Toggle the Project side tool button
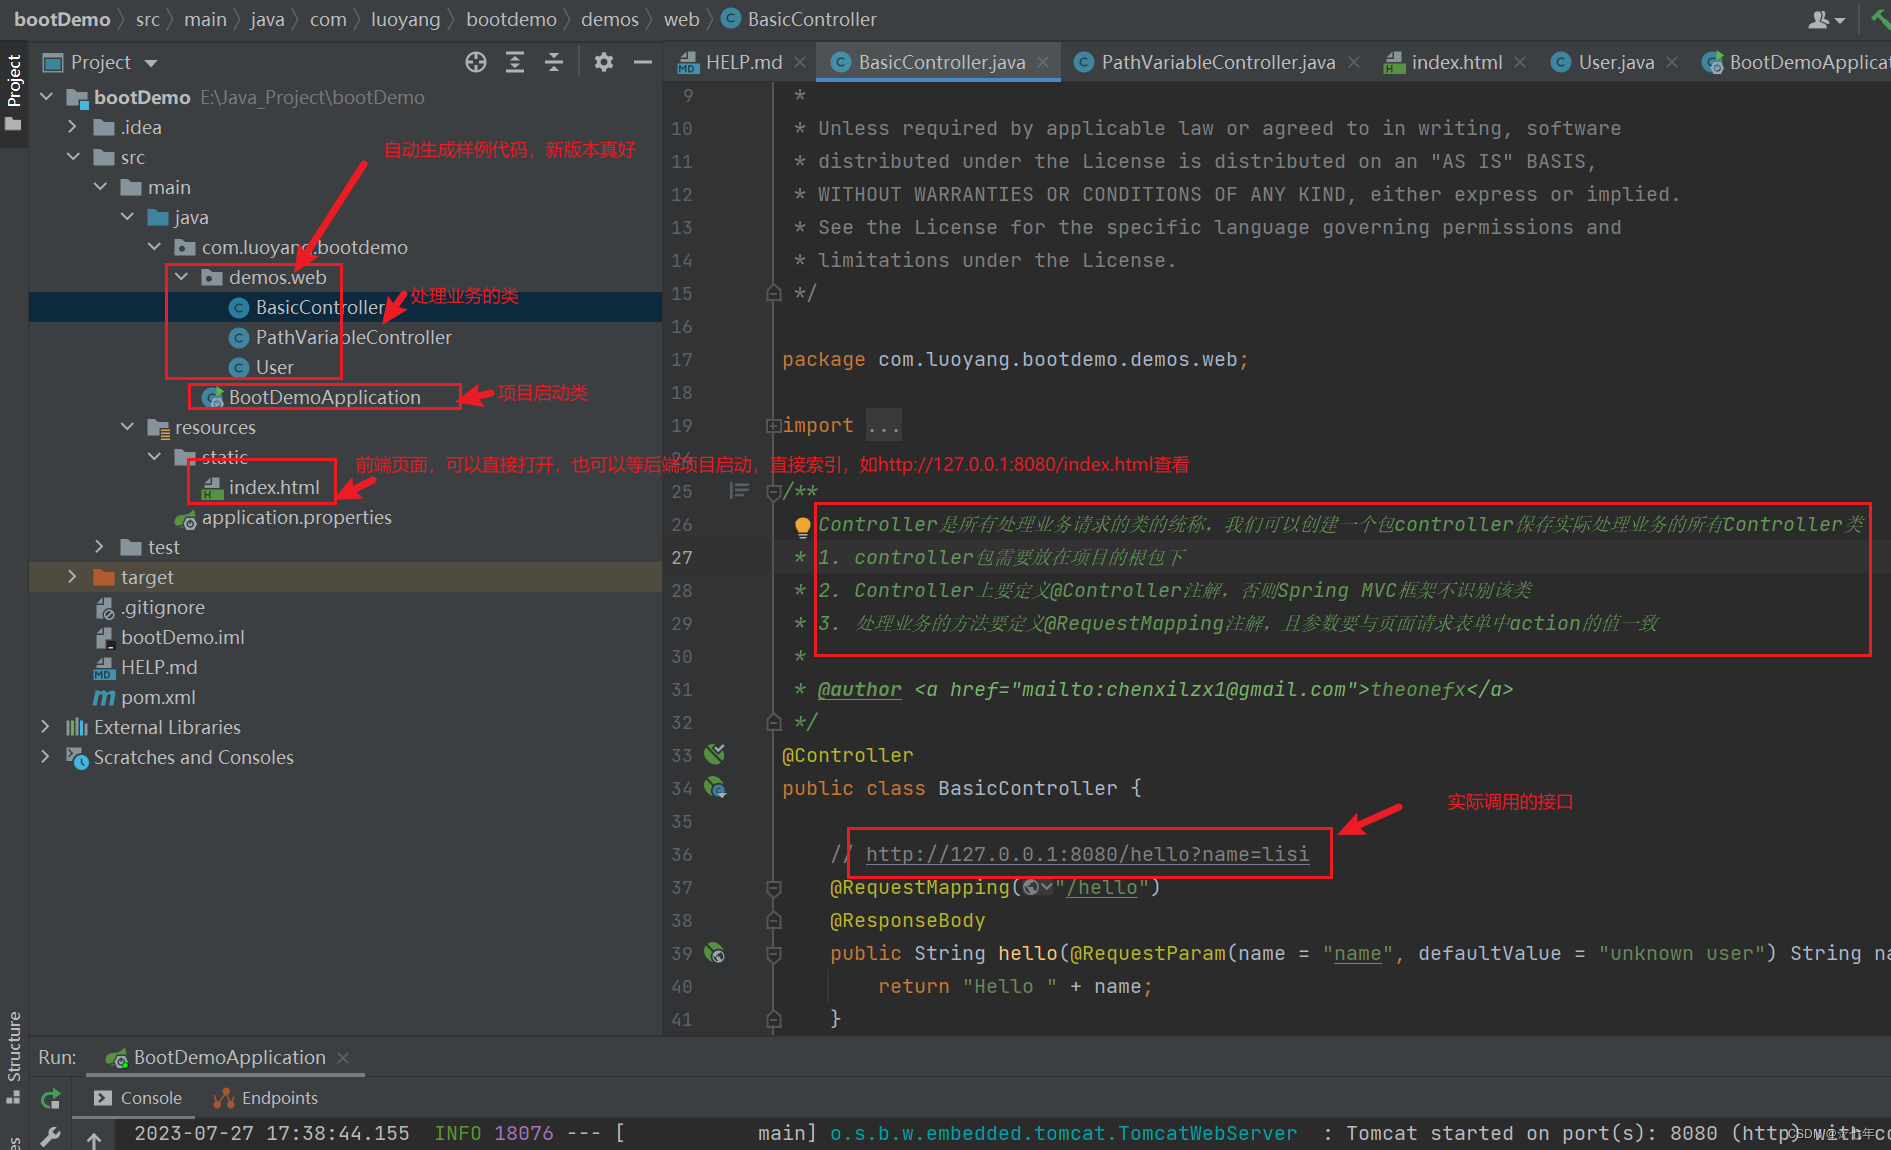1891x1150 pixels. [14, 92]
